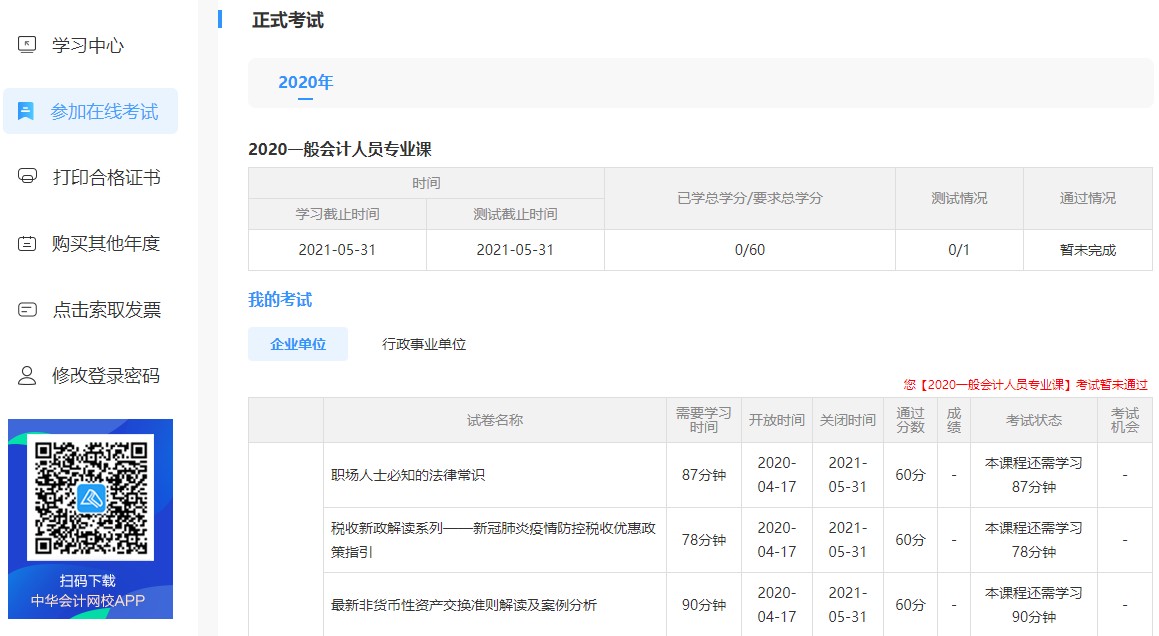
Task: Click the 修改登录密码 person icon
Action: click(x=27, y=377)
